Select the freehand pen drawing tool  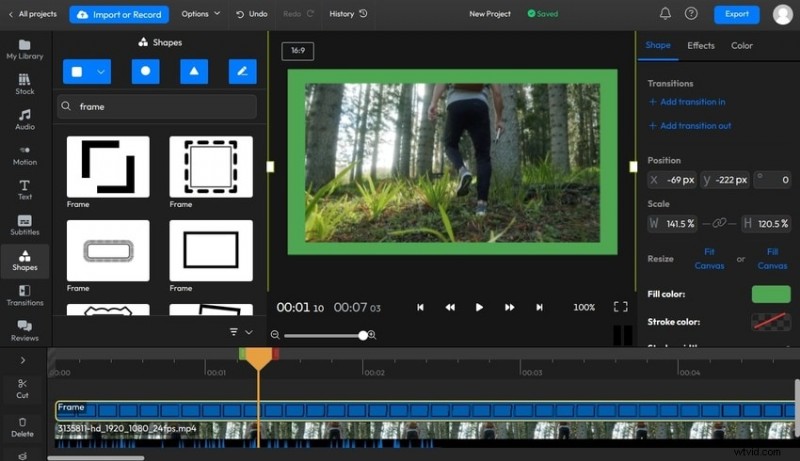coord(242,71)
